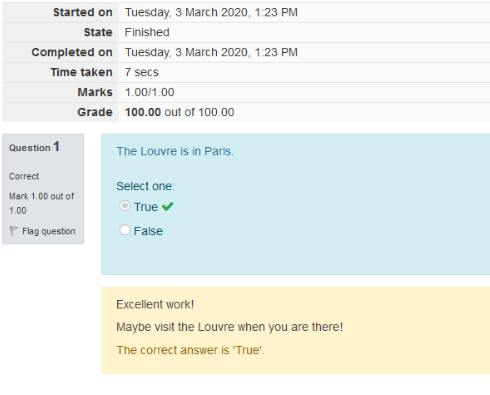Click the Flag question link

pyautogui.click(x=49, y=231)
